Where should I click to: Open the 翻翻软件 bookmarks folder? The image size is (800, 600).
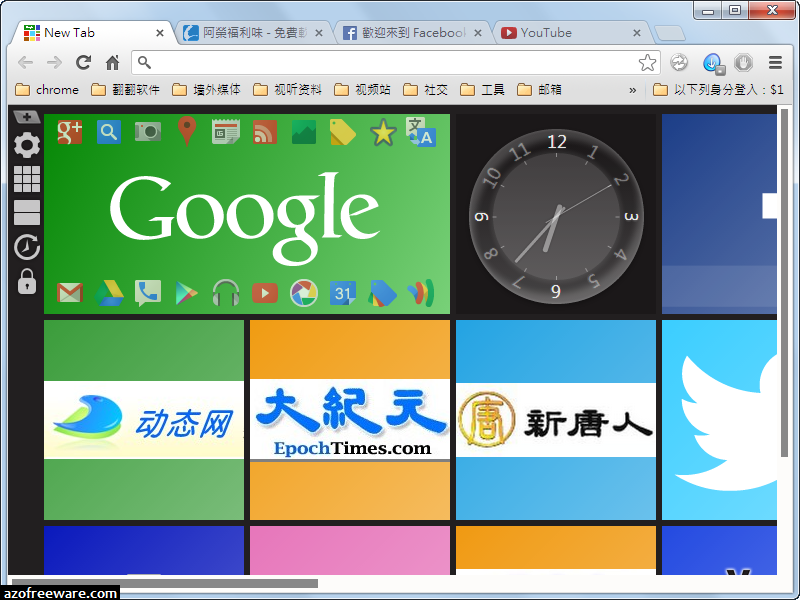tap(126, 90)
